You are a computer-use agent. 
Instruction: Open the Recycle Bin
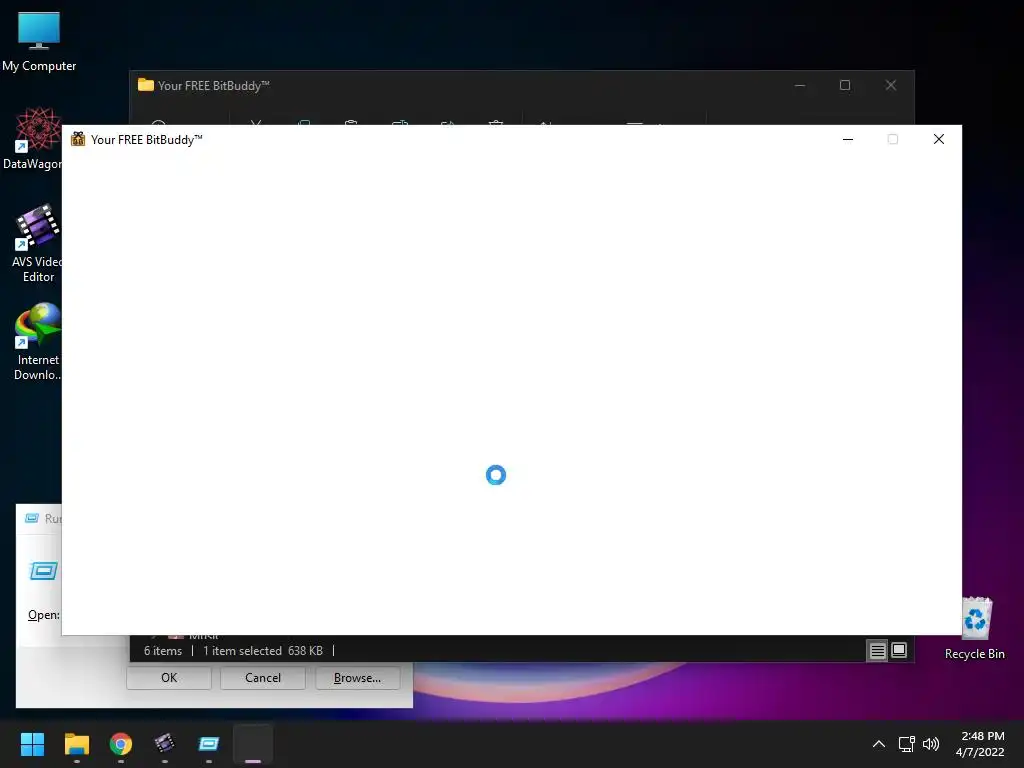(974, 628)
